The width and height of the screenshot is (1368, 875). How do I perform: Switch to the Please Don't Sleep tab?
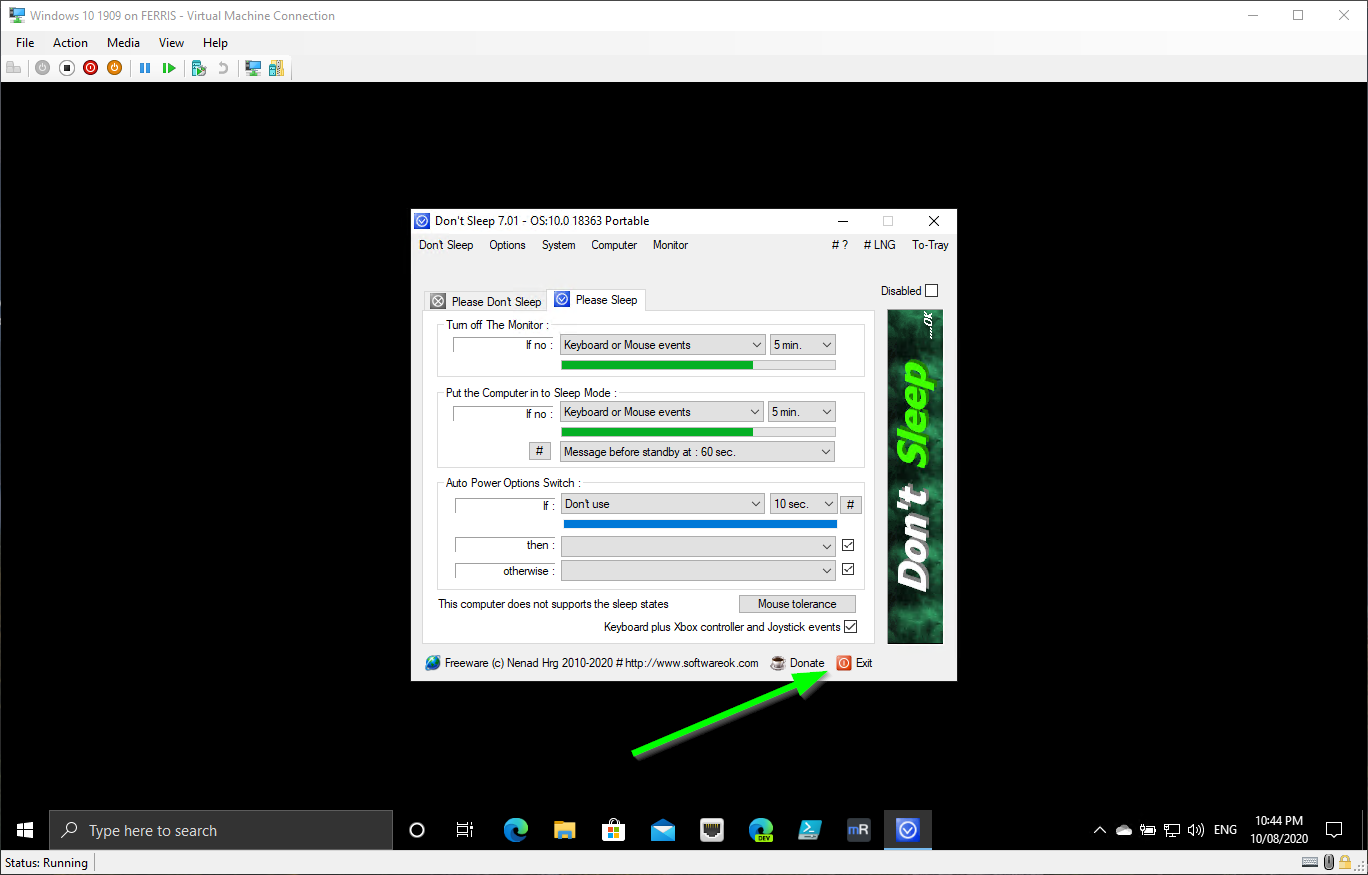coord(486,300)
